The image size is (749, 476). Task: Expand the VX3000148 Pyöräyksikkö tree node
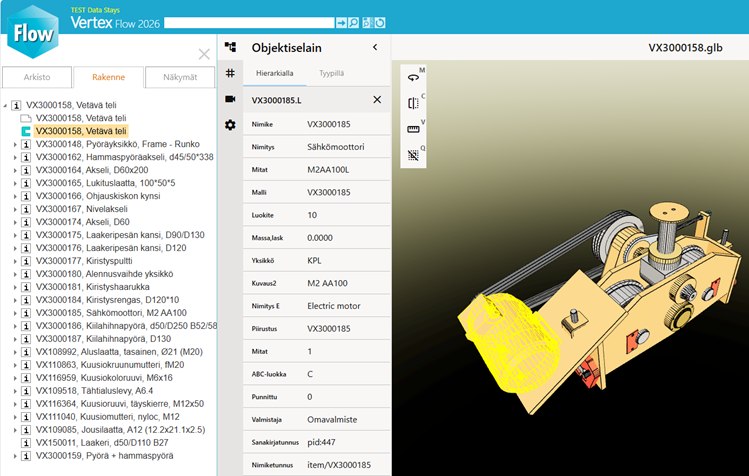tap(15, 144)
